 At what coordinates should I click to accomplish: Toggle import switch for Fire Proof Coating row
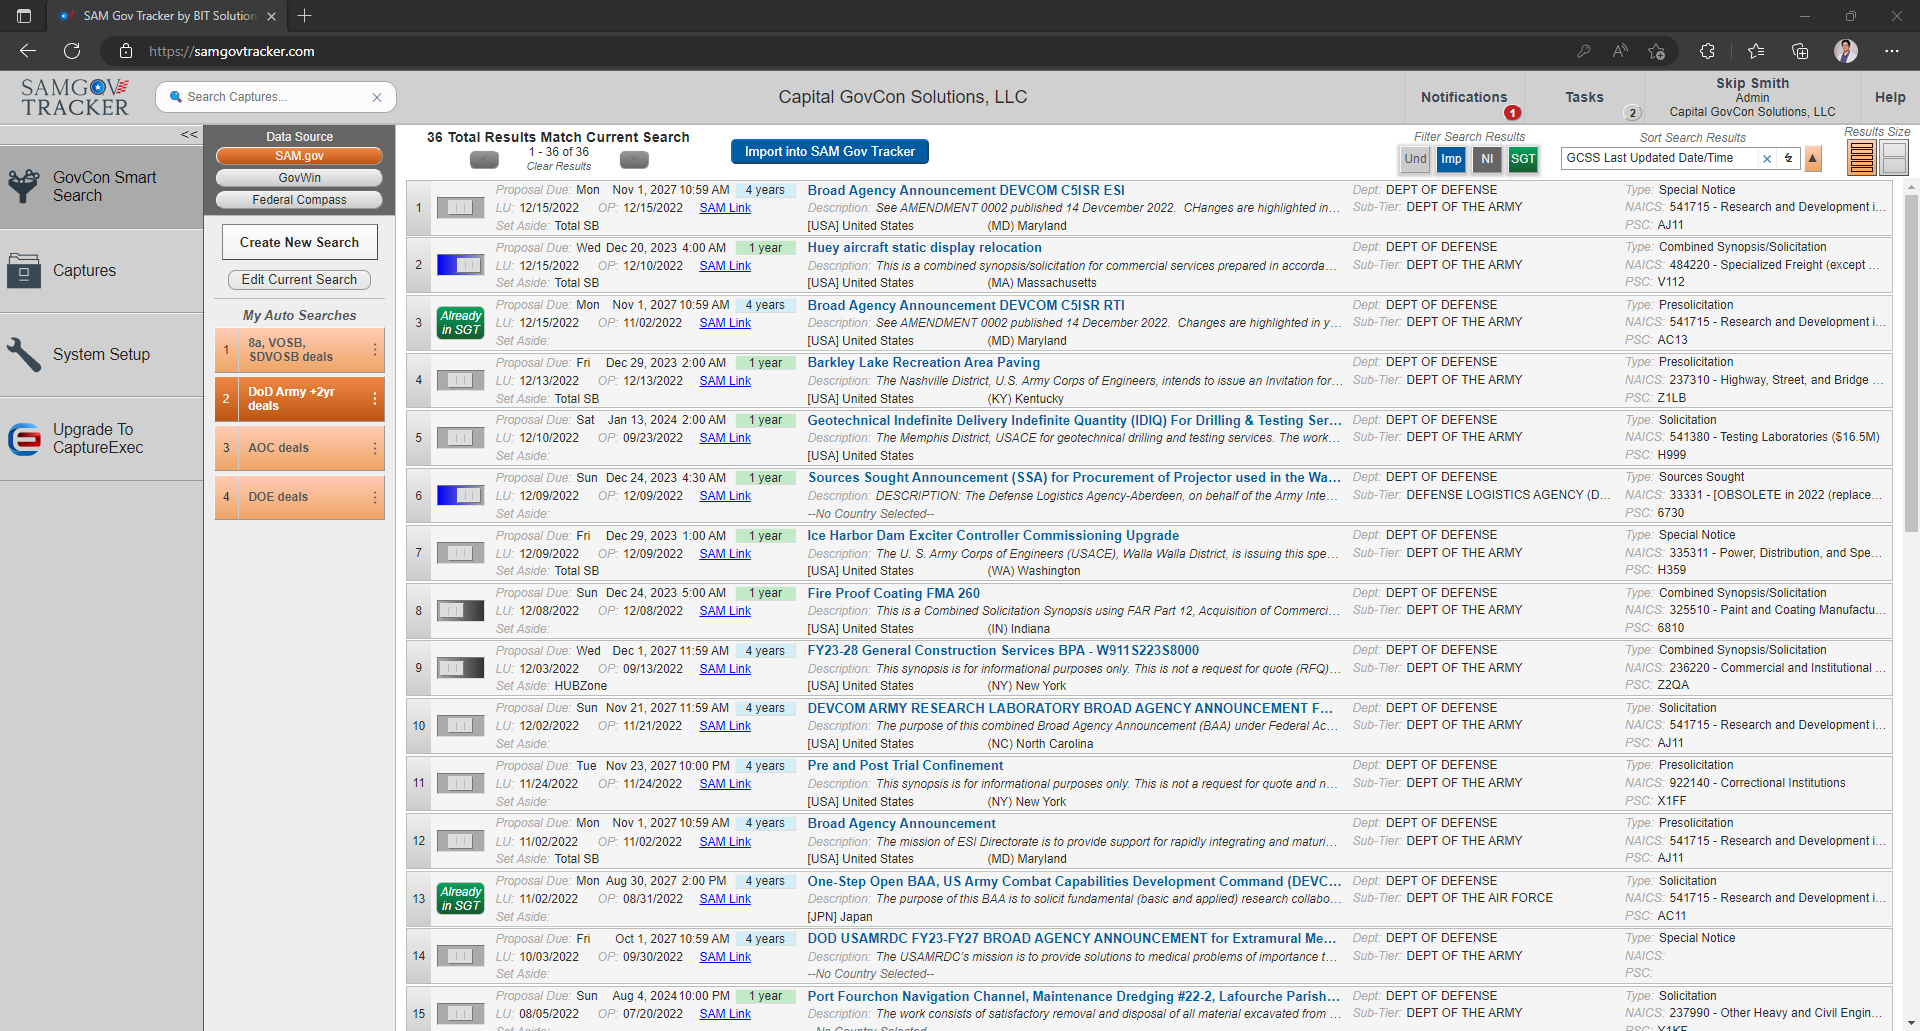pos(460,610)
